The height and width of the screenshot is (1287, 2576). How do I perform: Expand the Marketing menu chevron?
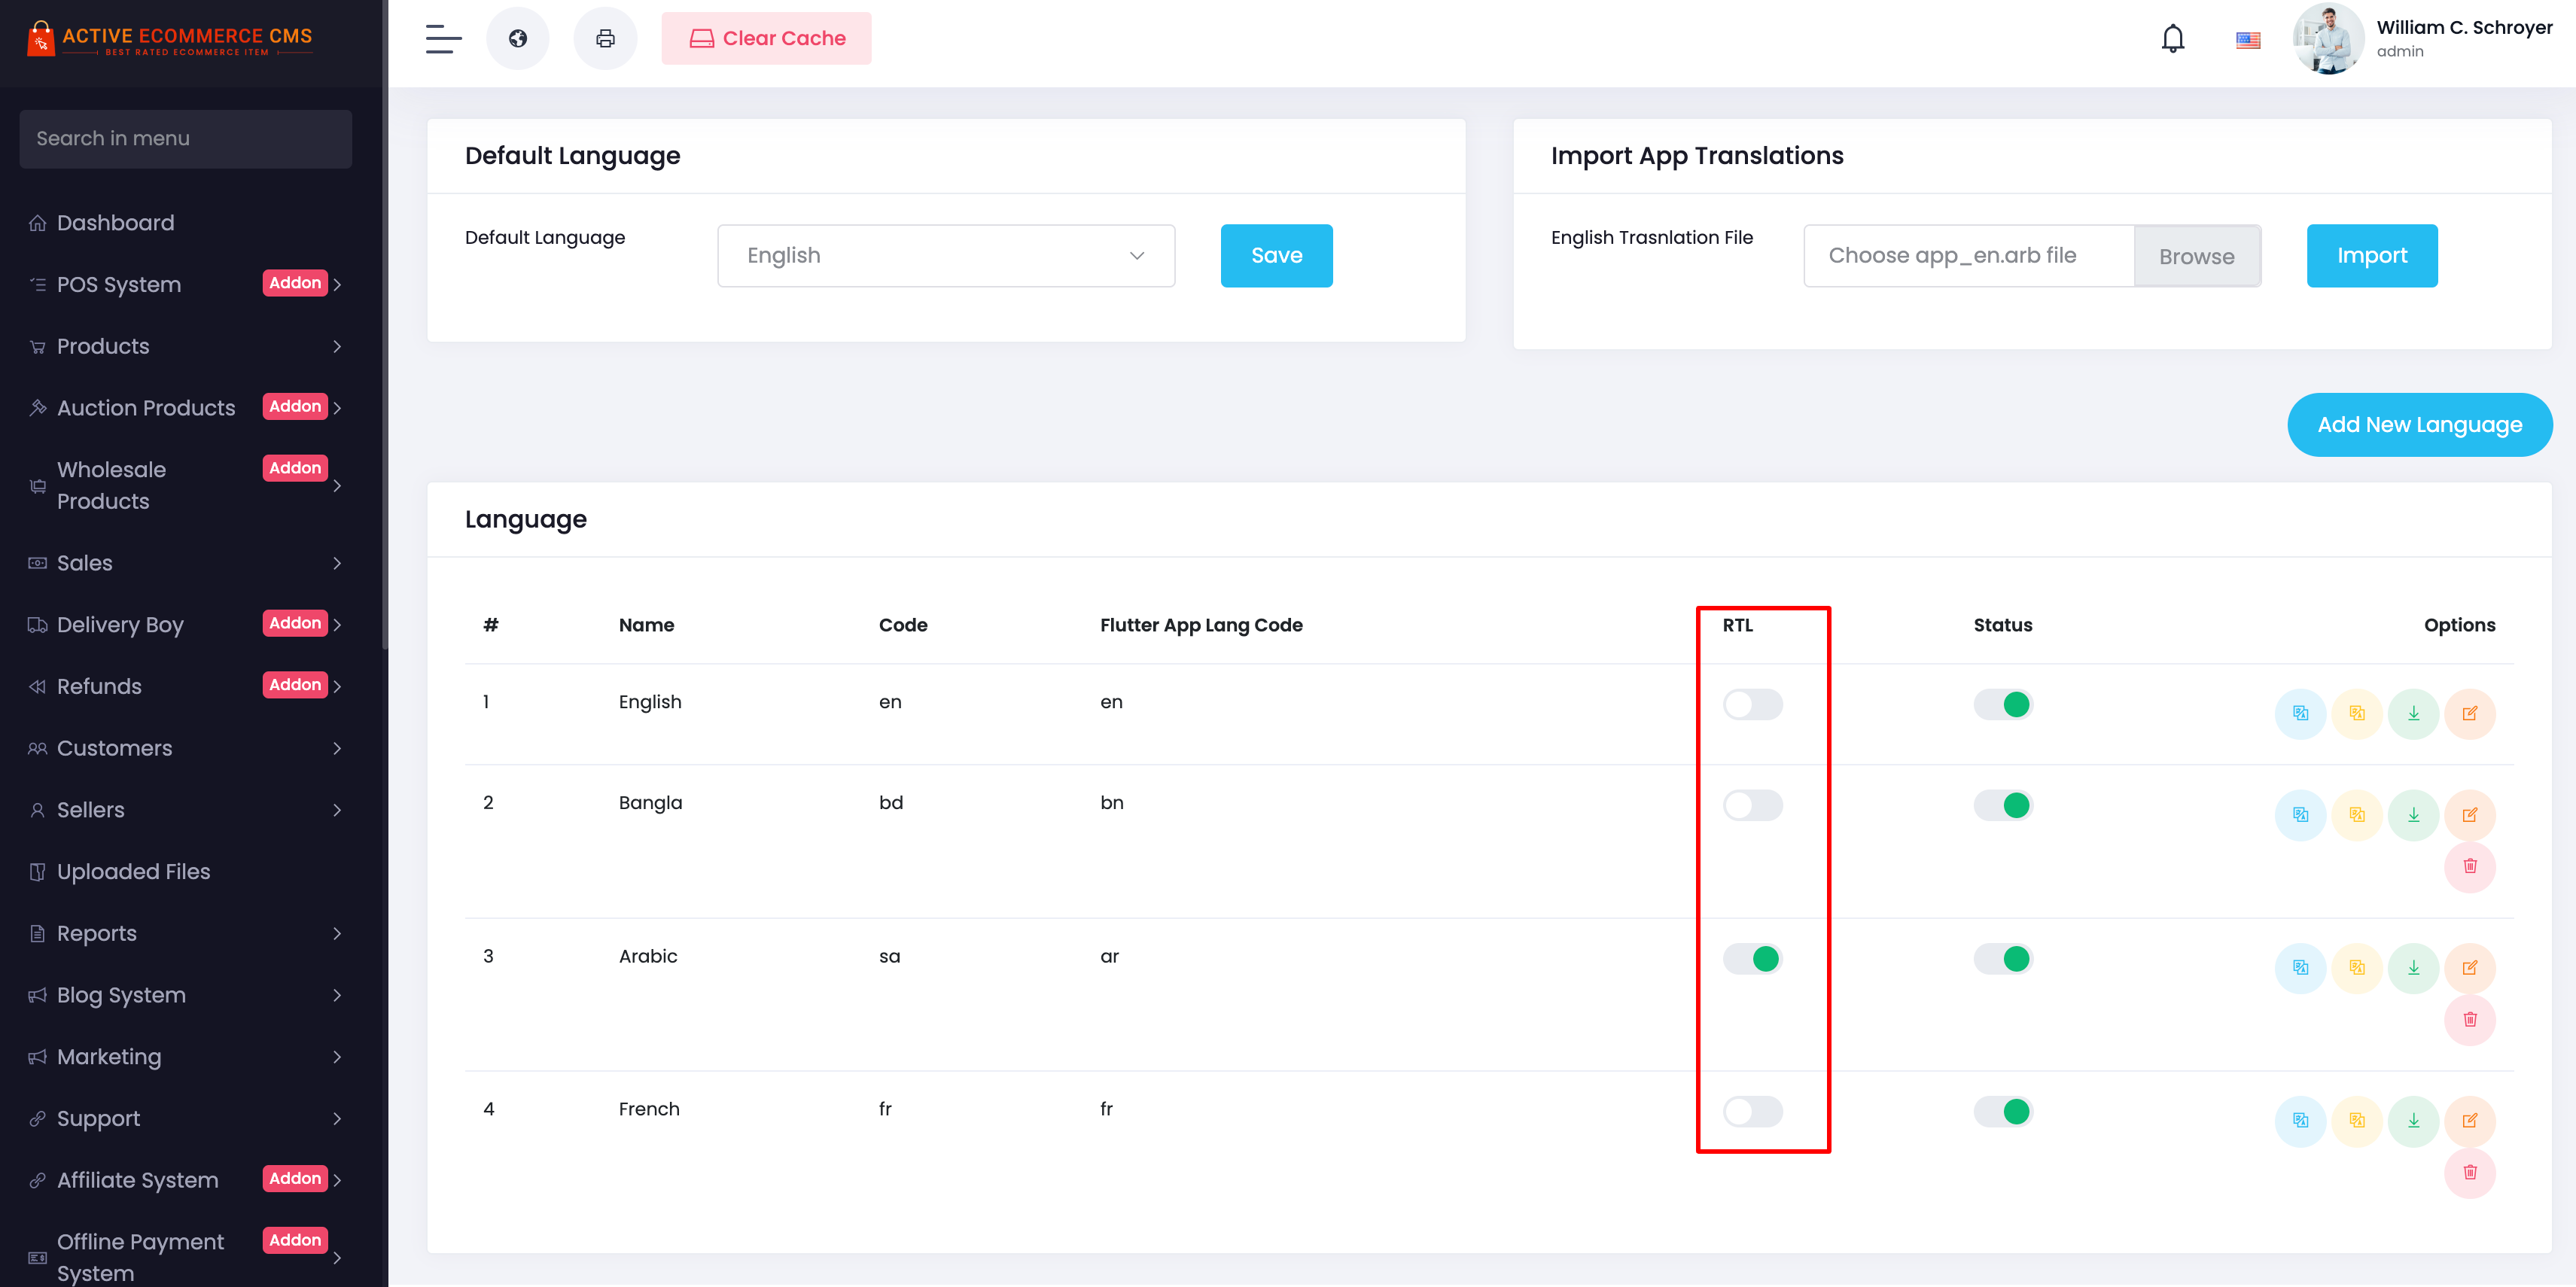pos(337,1057)
